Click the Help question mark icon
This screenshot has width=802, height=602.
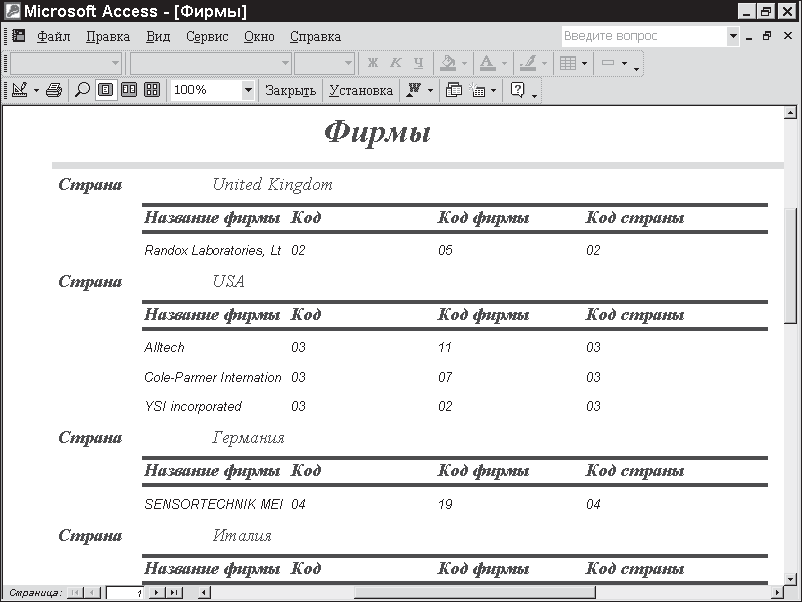(518, 90)
